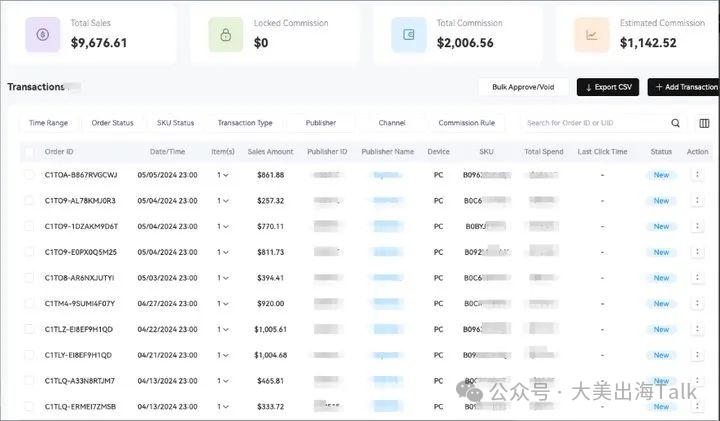This screenshot has width=720, height=421.
Task: Click the Estimated Commission $1,142.52 value
Action: [x=648, y=43]
